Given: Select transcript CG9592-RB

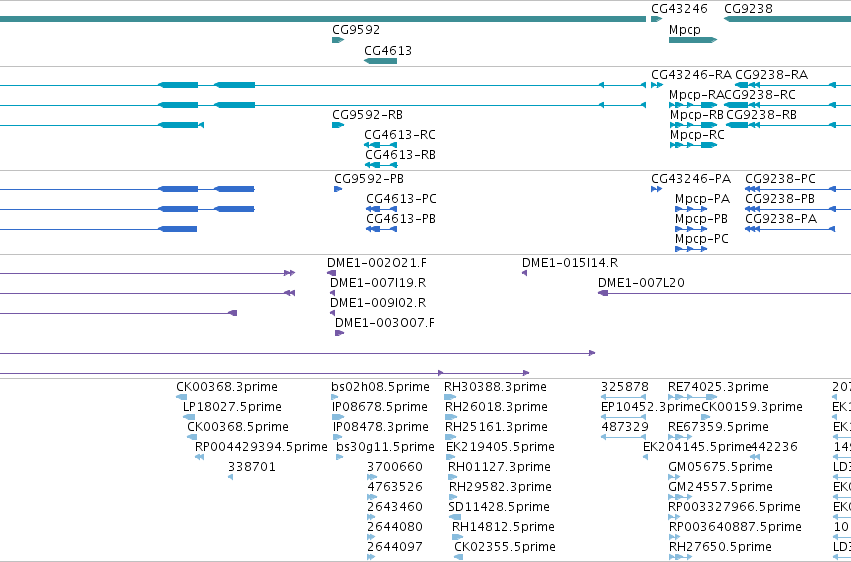Looking at the screenshot, I should [367, 115].
